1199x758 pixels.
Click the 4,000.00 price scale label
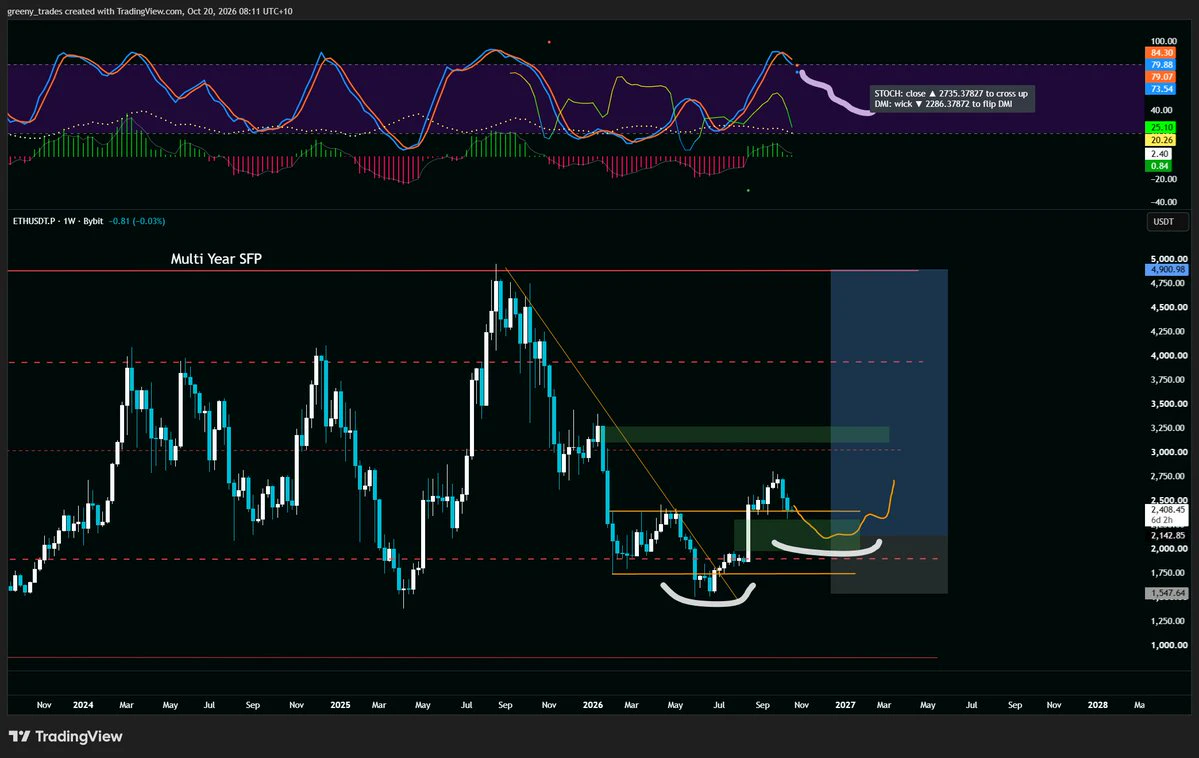[1169, 356]
